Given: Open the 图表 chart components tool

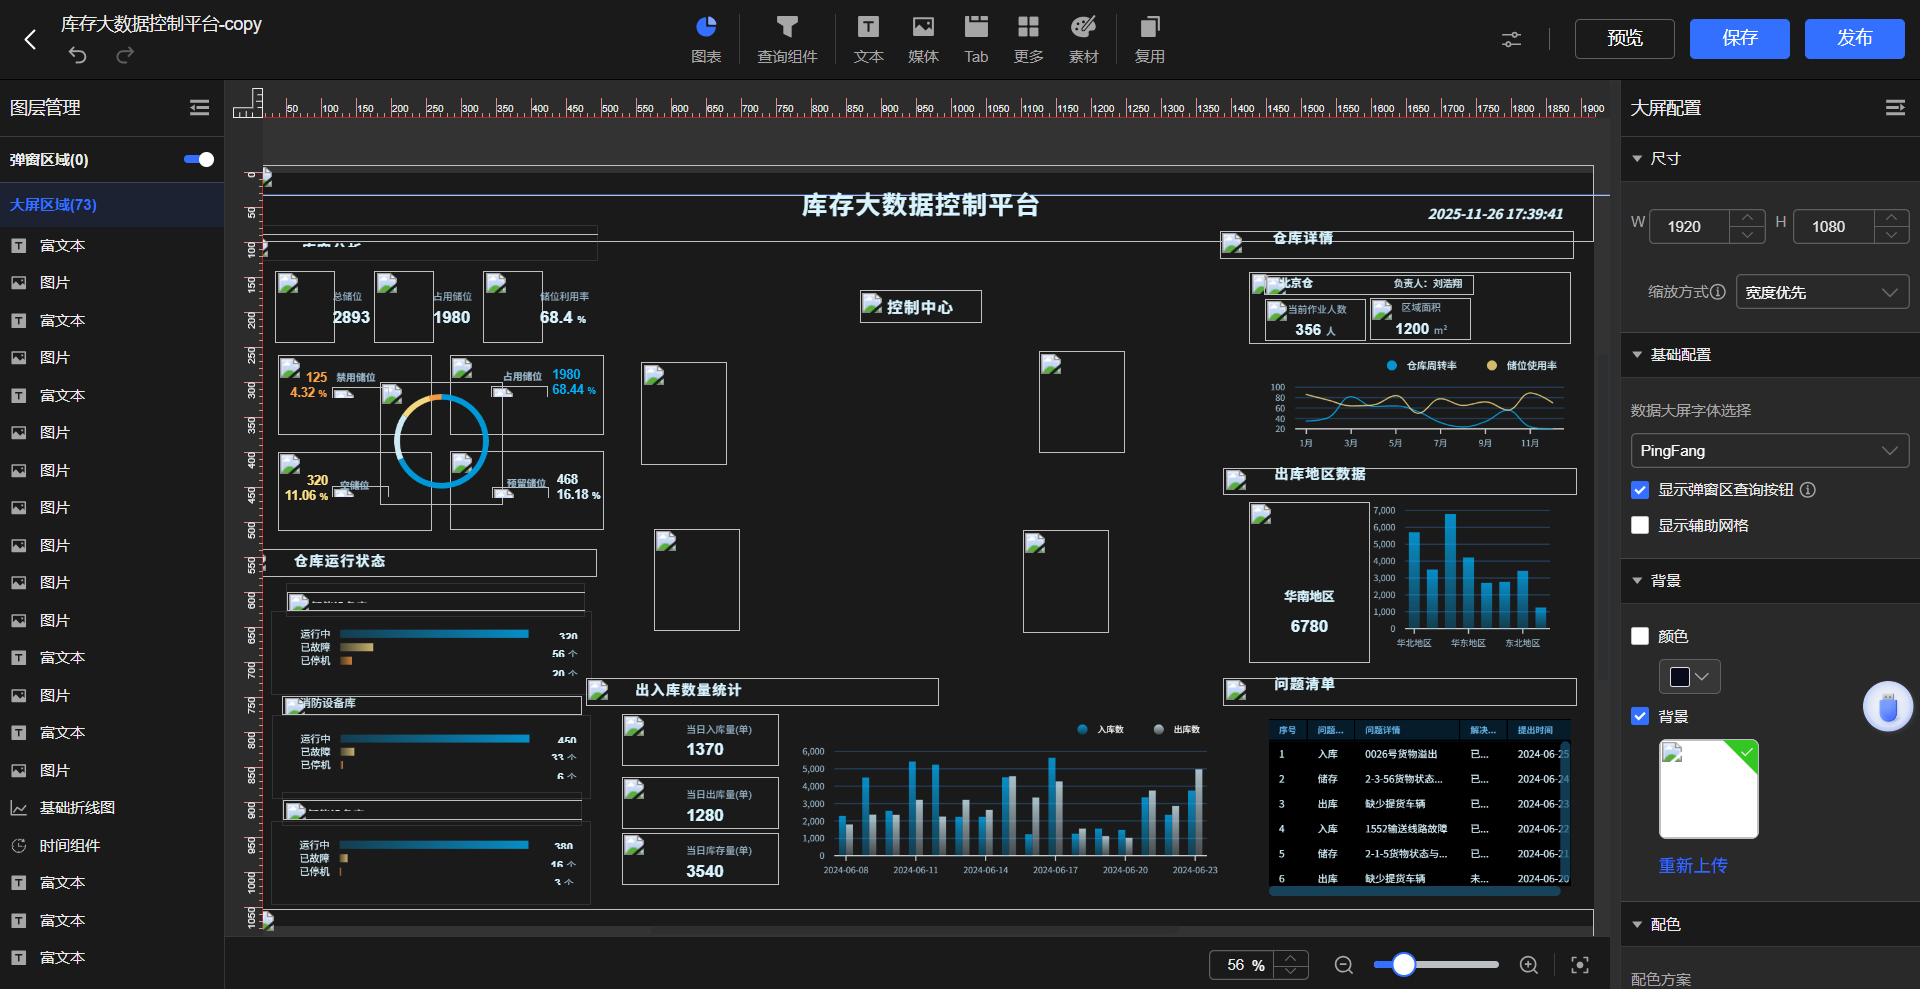Looking at the screenshot, I should coord(706,39).
